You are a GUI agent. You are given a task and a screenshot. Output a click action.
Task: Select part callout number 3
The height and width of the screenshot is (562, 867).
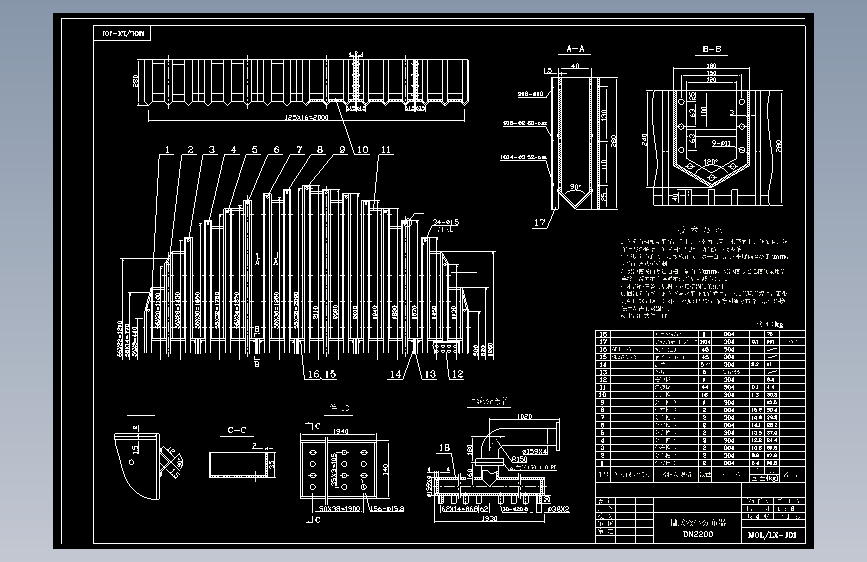click(x=212, y=149)
